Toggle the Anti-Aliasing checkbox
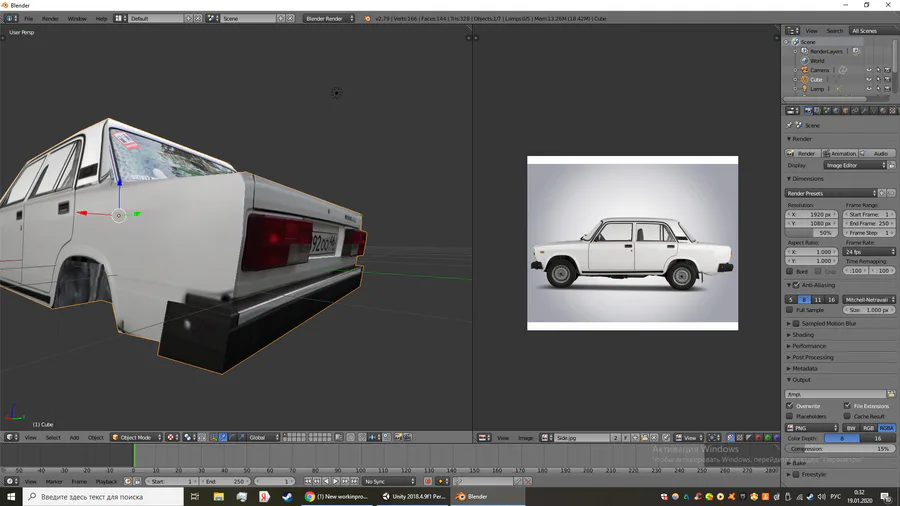The height and width of the screenshot is (506, 900). [x=796, y=285]
